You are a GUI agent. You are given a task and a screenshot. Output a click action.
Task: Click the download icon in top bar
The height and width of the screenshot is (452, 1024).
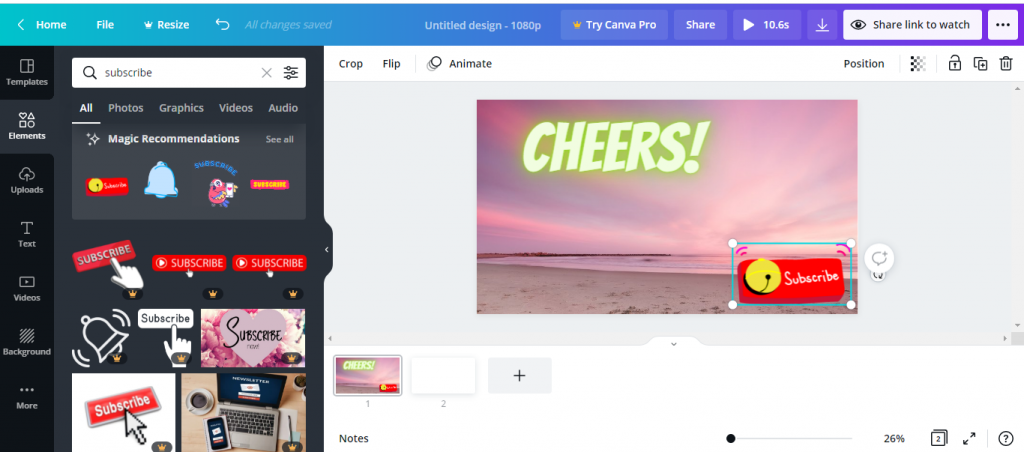click(822, 25)
